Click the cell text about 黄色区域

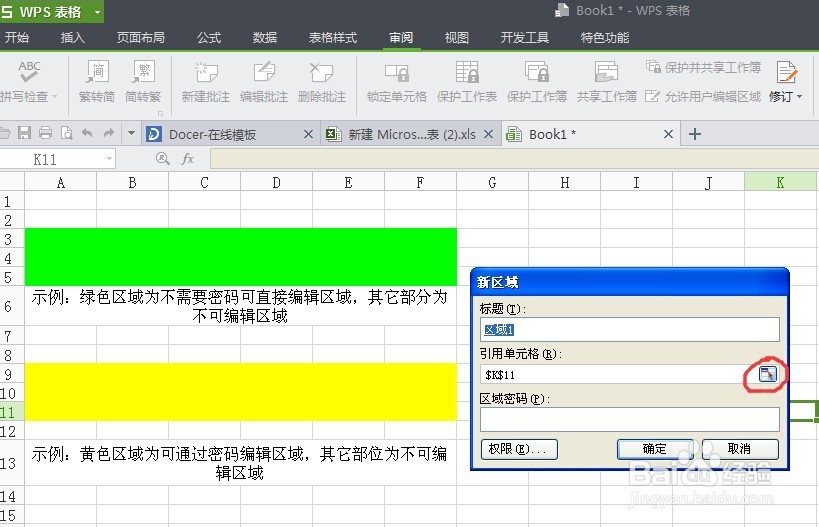coord(240,463)
